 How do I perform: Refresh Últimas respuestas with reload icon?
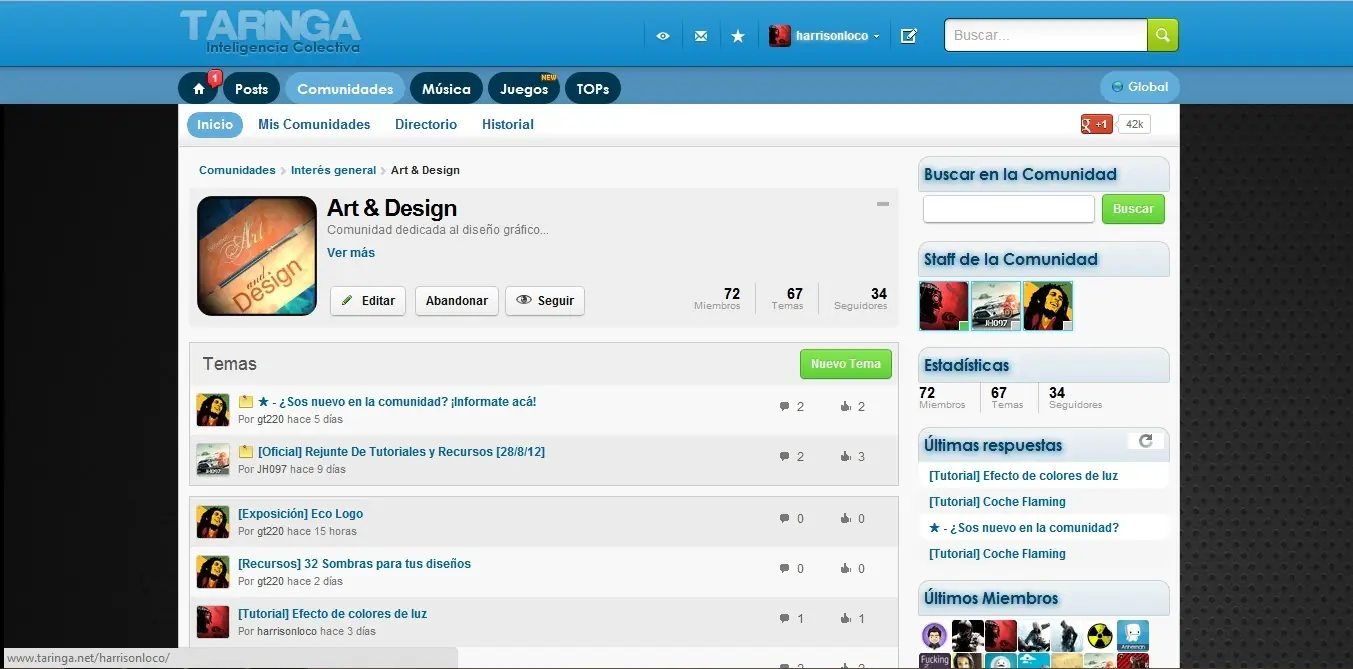(1146, 441)
